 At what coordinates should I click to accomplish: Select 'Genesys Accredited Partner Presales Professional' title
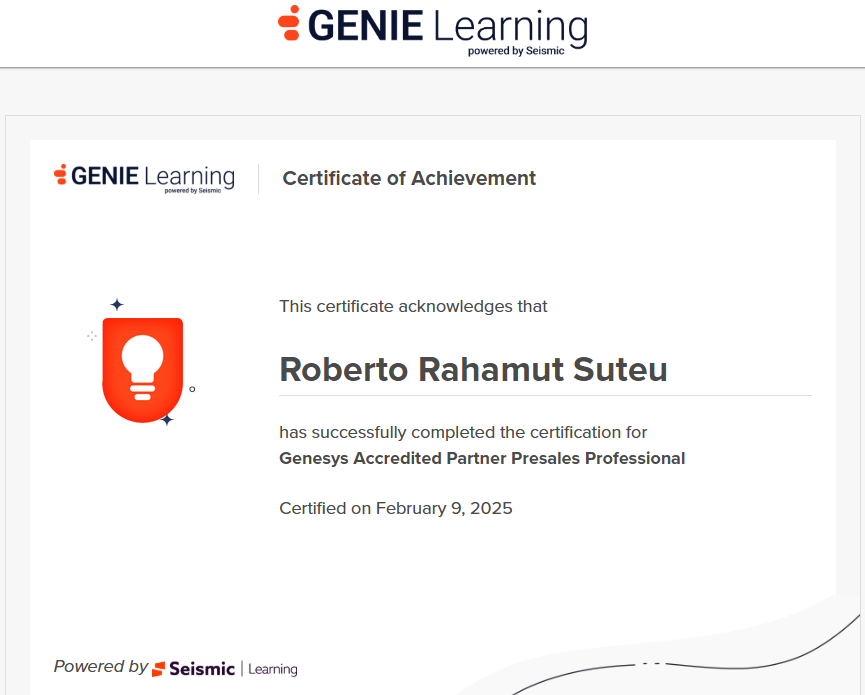point(482,458)
